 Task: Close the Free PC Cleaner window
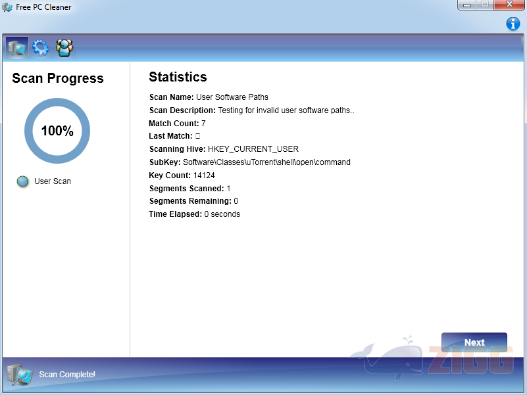point(509,5)
